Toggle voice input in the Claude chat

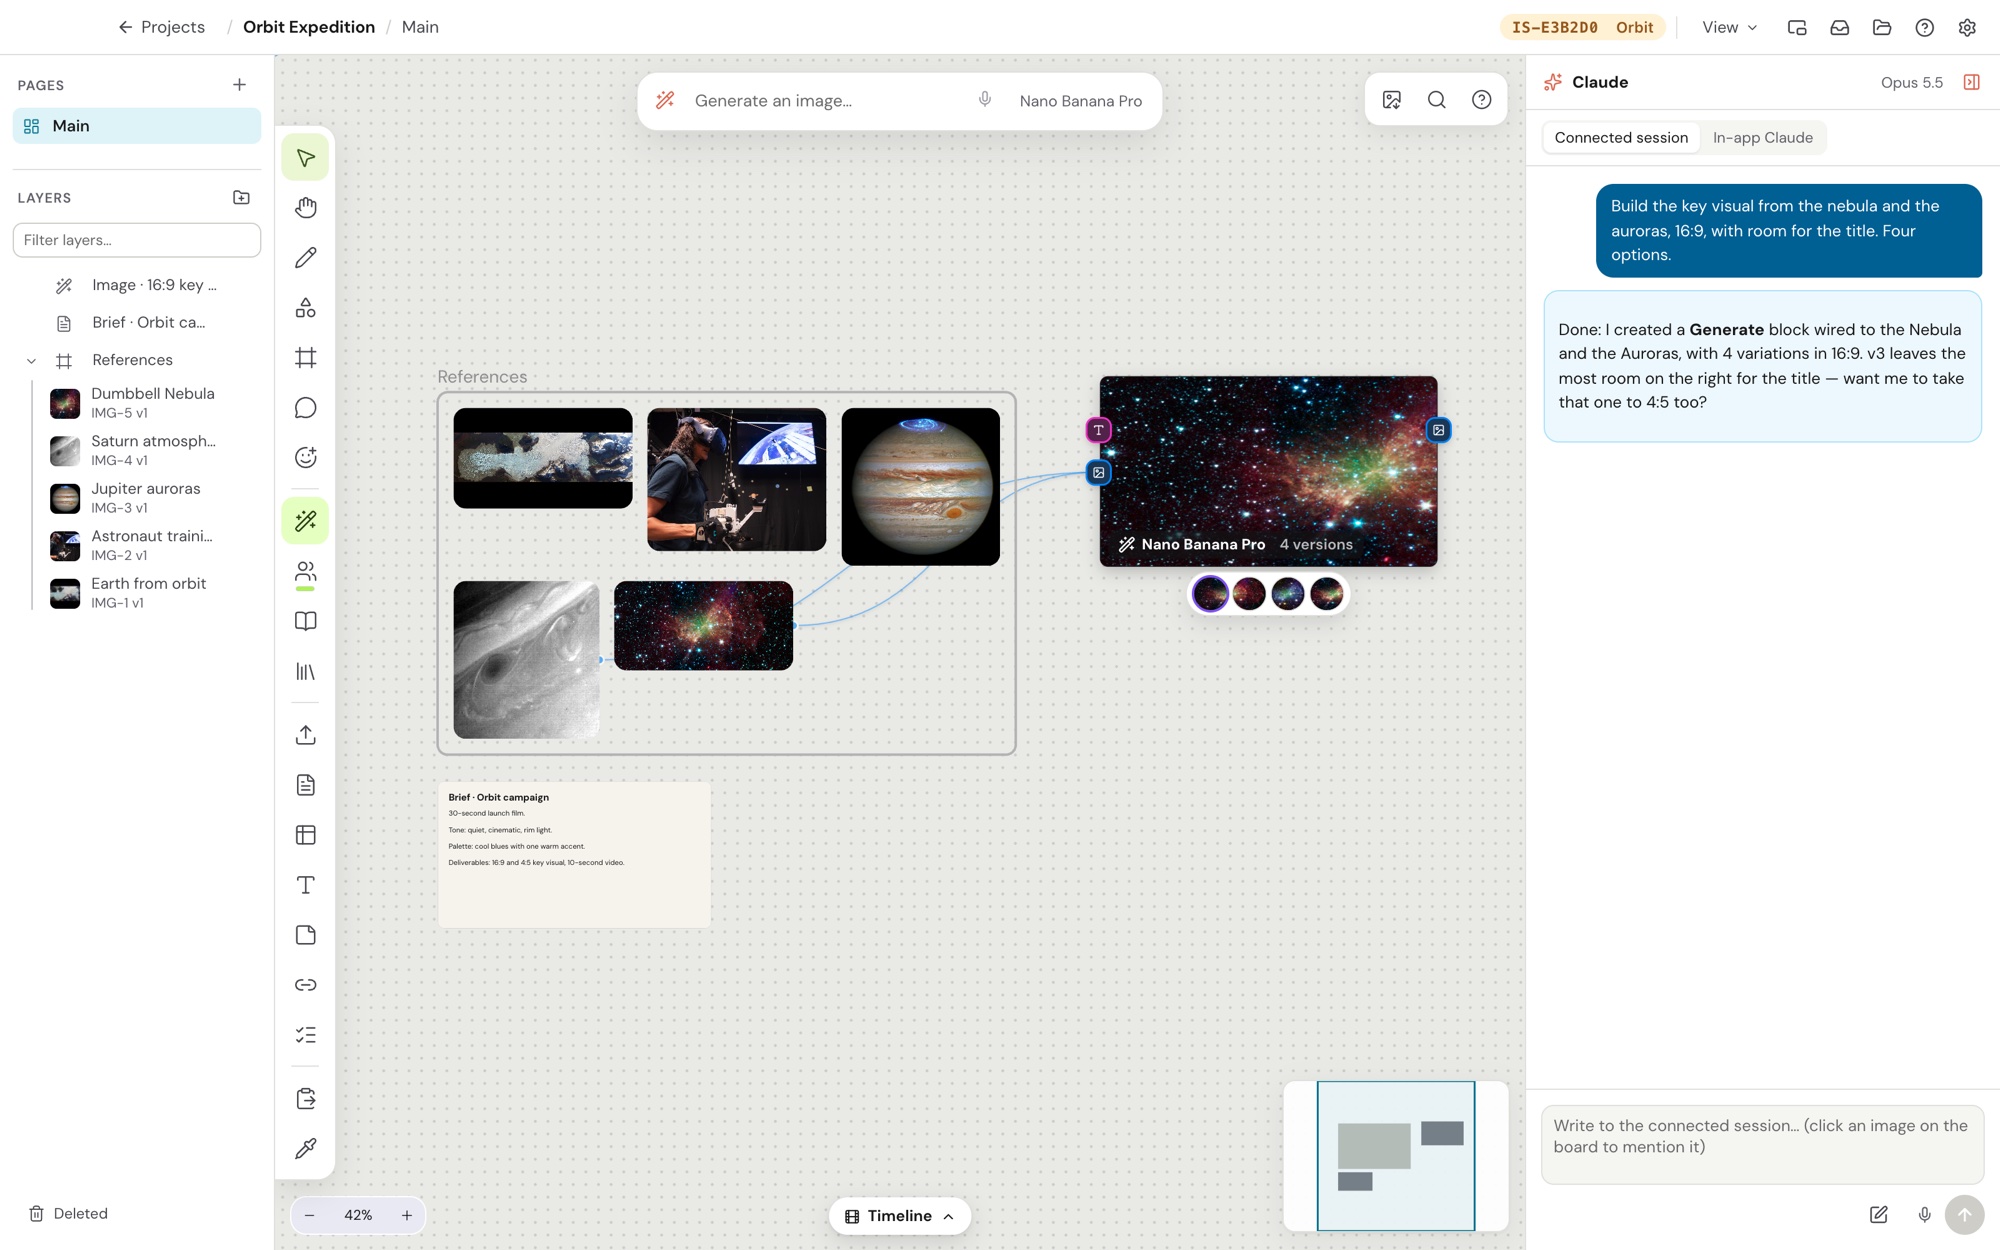coord(1924,1214)
